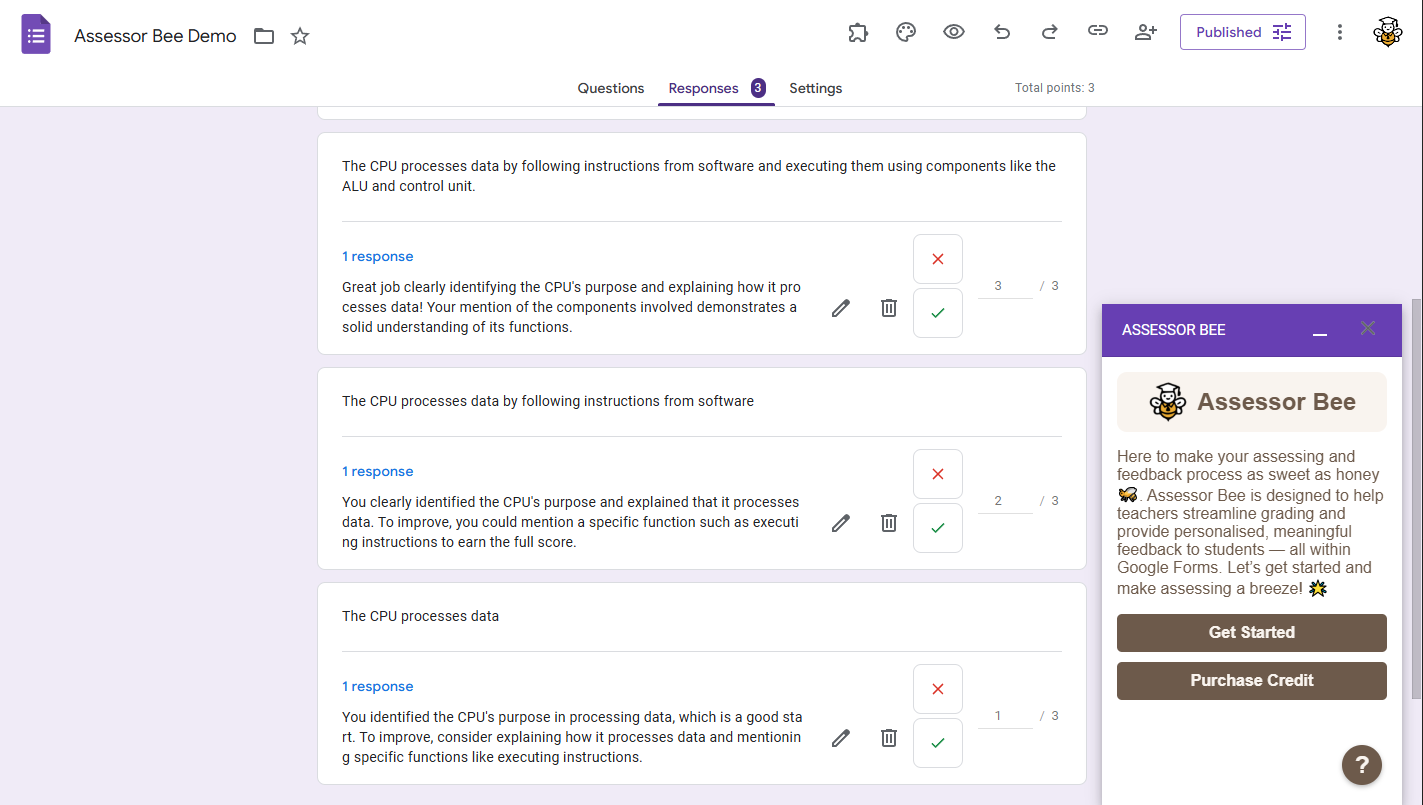Open the help question mark button
1423x805 pixels.
point(1362,766)
